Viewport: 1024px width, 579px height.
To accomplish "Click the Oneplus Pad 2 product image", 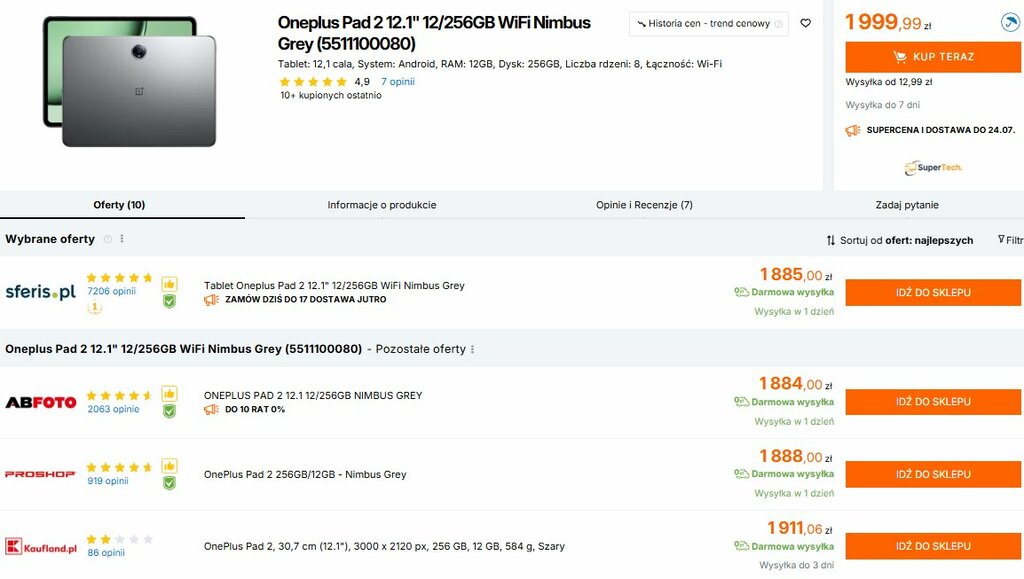I will (130, 82).
